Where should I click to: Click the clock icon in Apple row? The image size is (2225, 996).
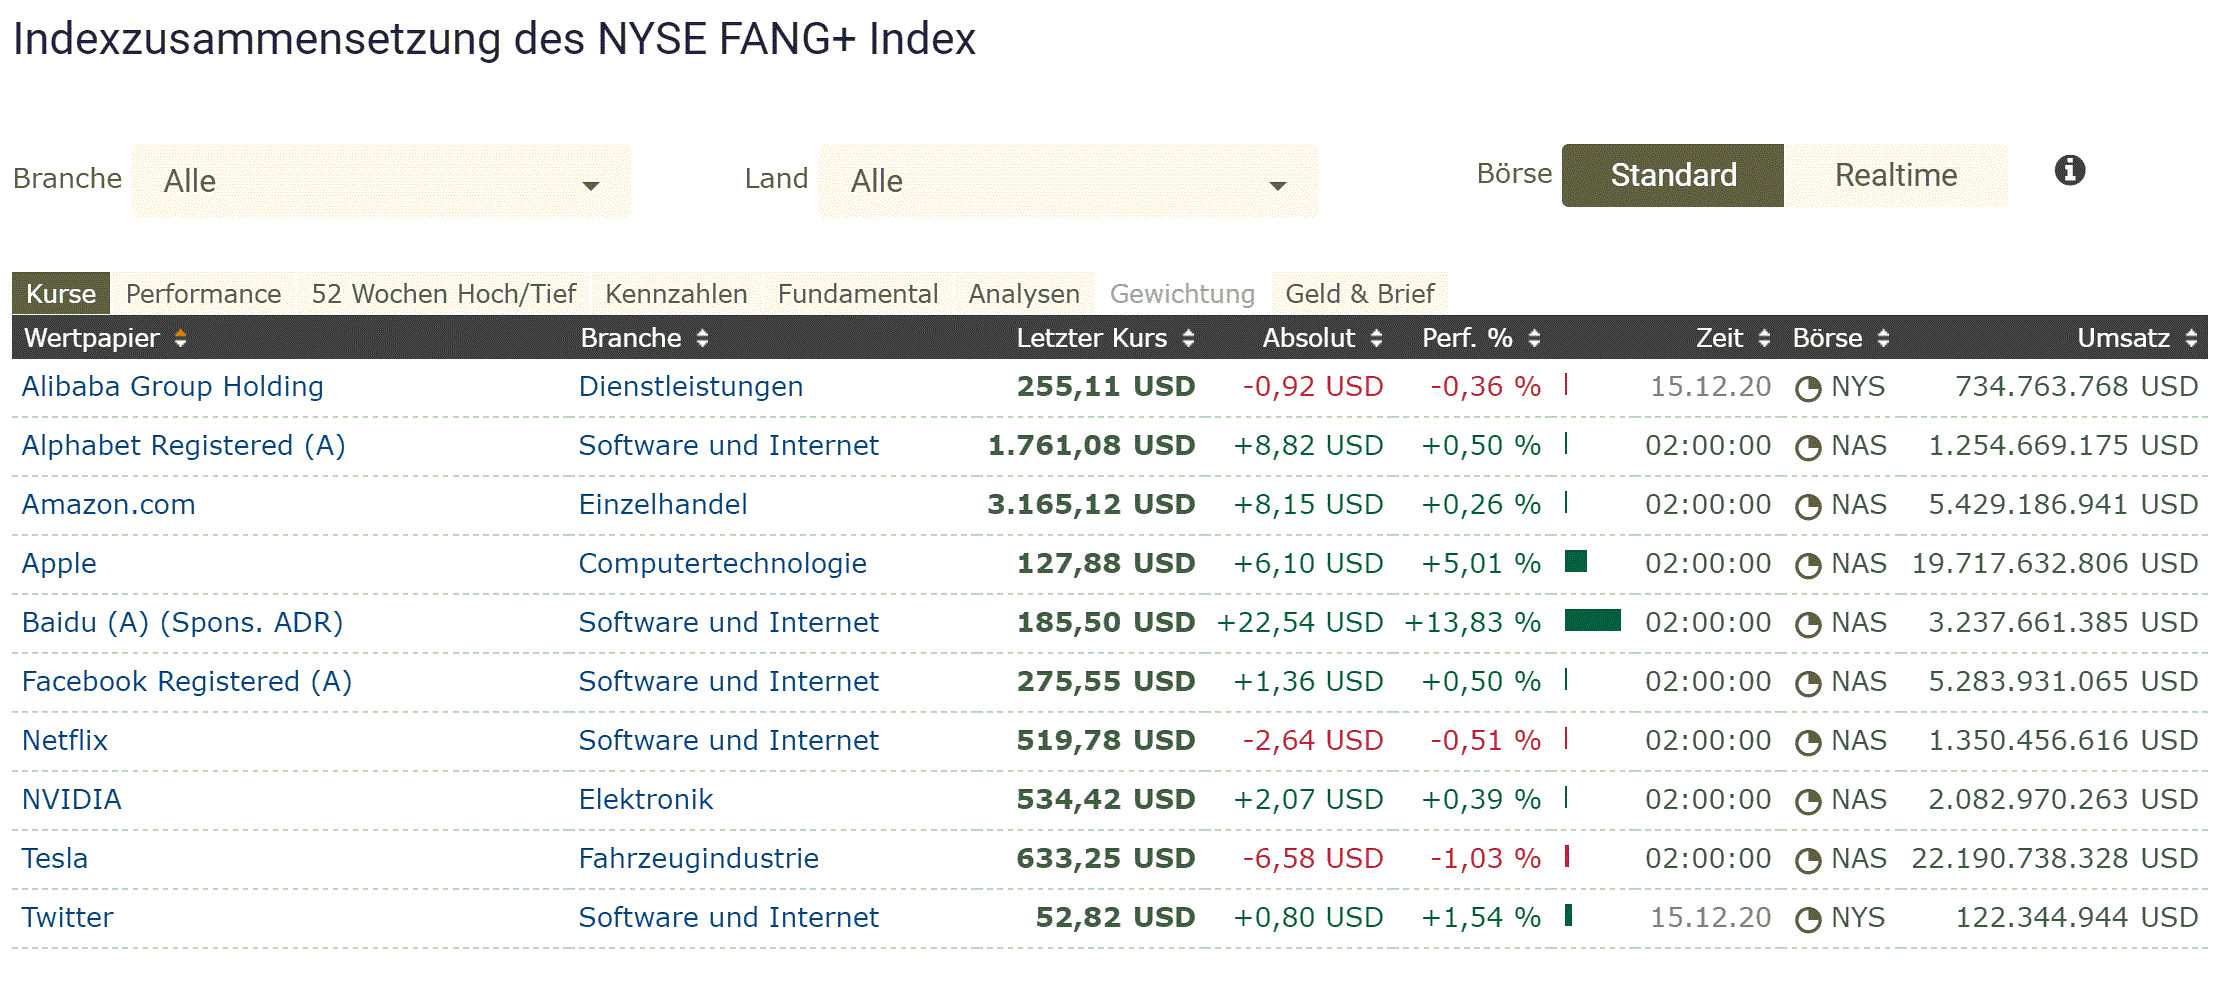click(x=1808, y=566)
